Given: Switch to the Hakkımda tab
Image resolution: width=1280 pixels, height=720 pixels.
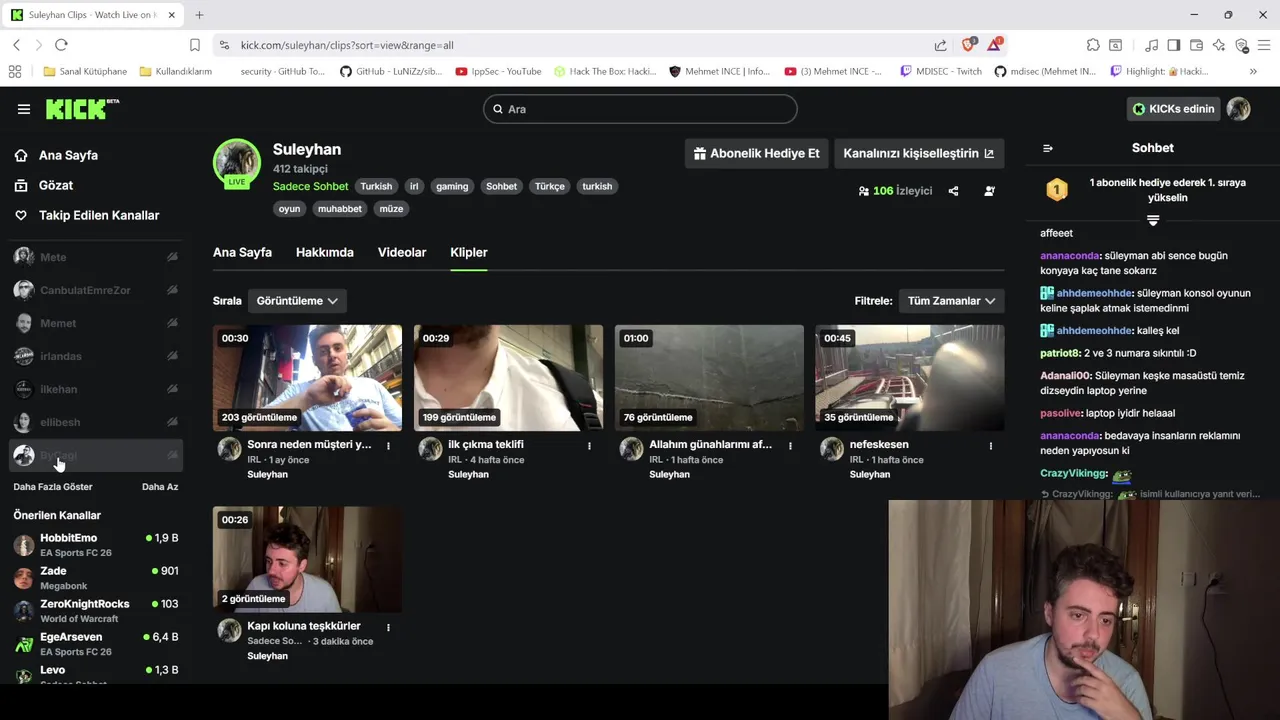Looking at the screenshot, I should 325,252.
